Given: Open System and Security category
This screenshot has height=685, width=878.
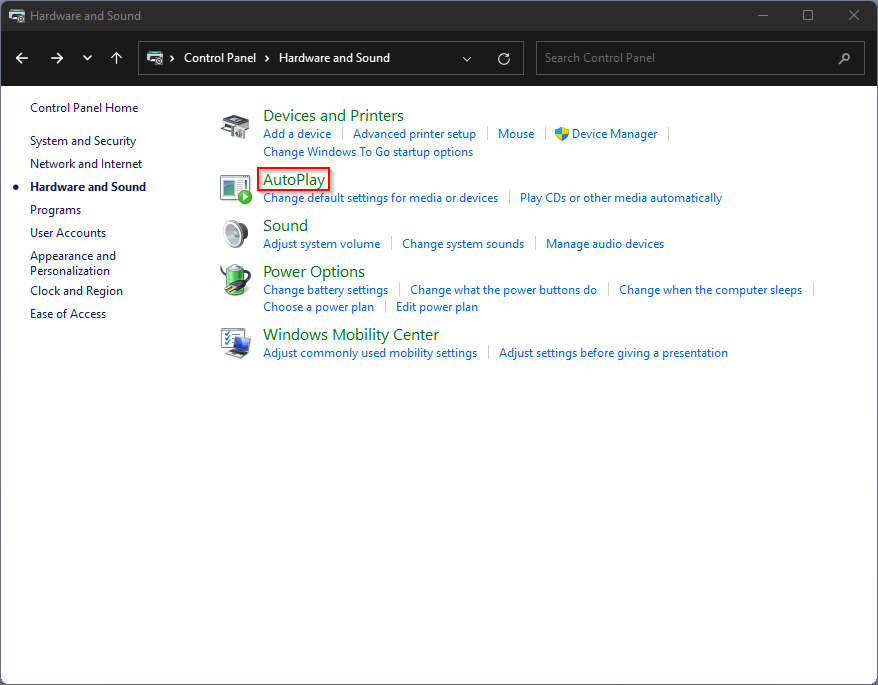Looking at the screenshot, I should (83, 141).
